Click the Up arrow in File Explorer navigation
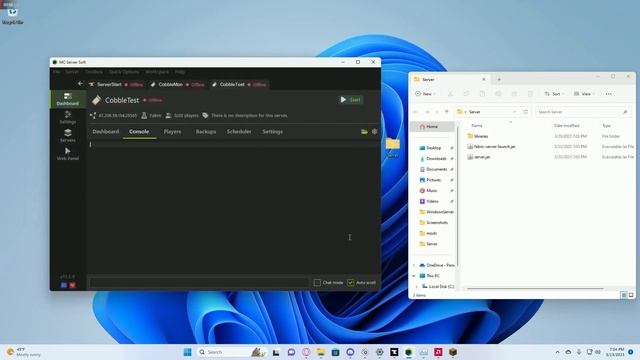This screenshot has height=360, width=640. [447, 112]
